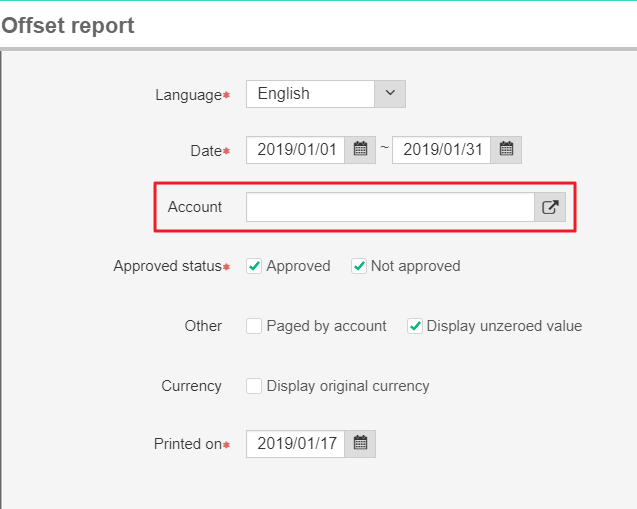The width and height of the screenshot is (637, 509).
Task: Uncheck the Approved checkbox
Action: 255,266
